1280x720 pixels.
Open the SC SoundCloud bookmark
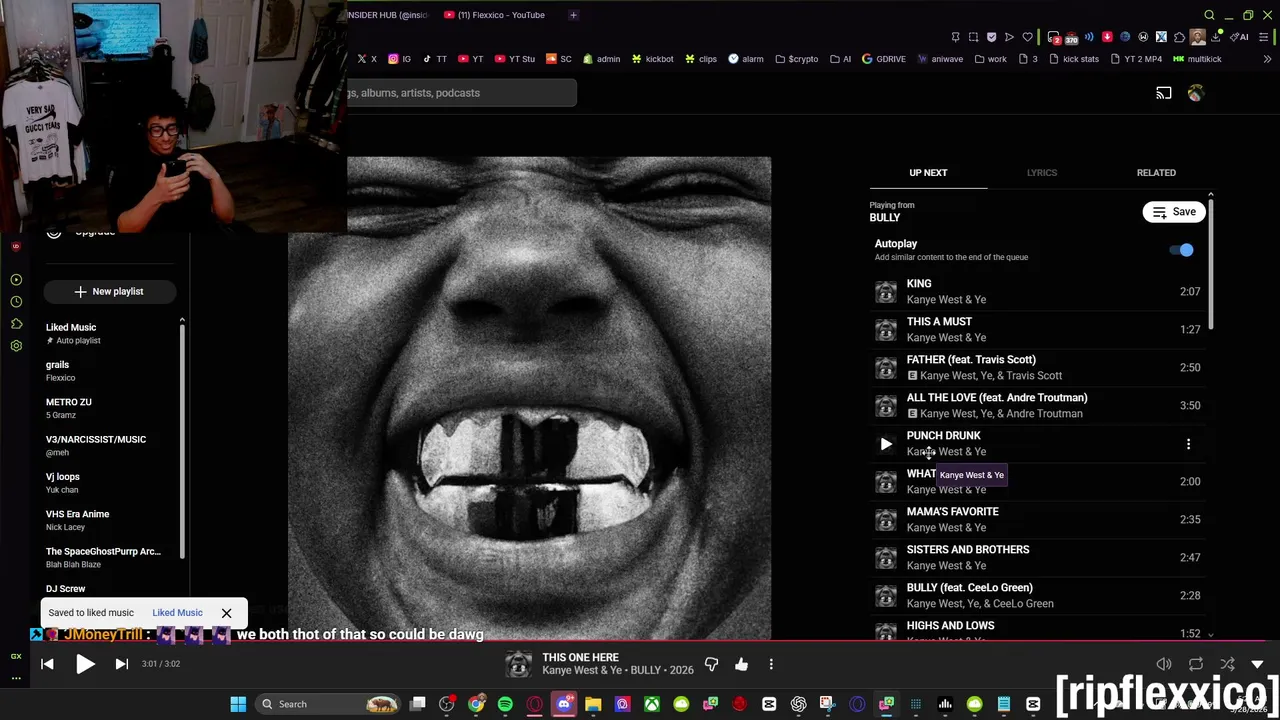[x=559, y=59]
